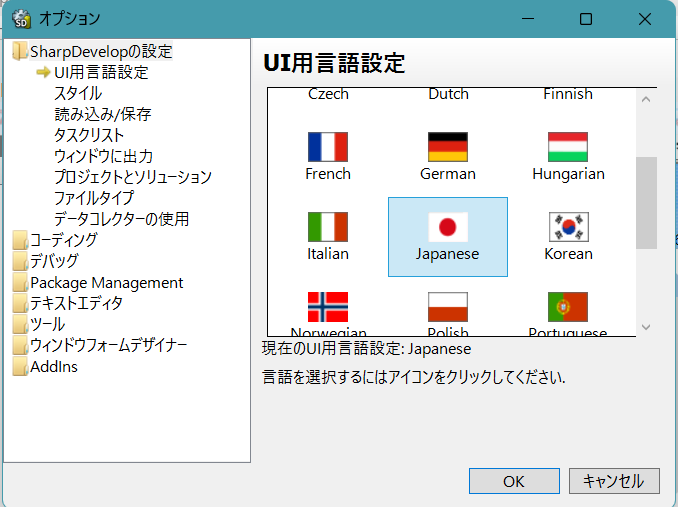678x507 pixels.
Task: Select the Italian flag icon
Action: click(x=327, y=227)
